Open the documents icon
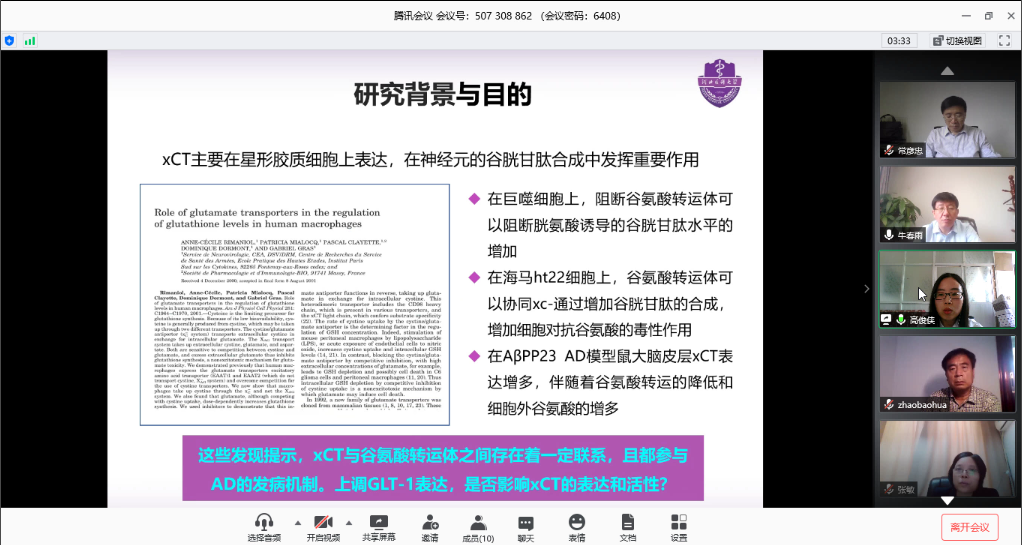The height and width of the screenshot is (545, 1022). [x=627, y=522]
